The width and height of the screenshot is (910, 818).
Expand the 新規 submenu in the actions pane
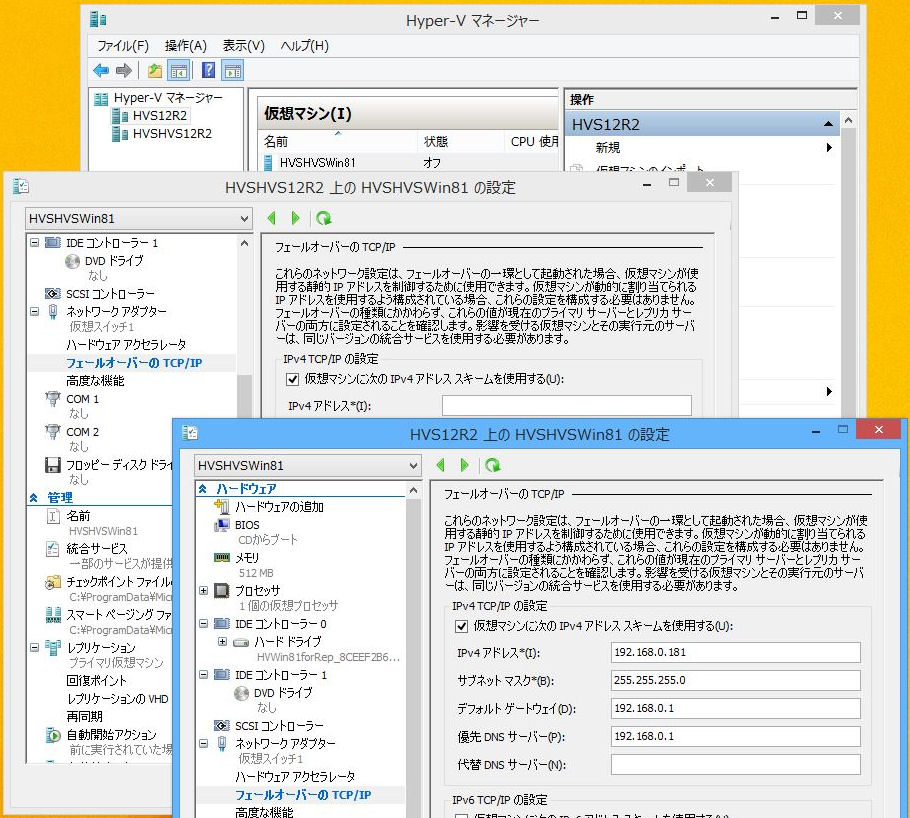(x=829, y=147)
